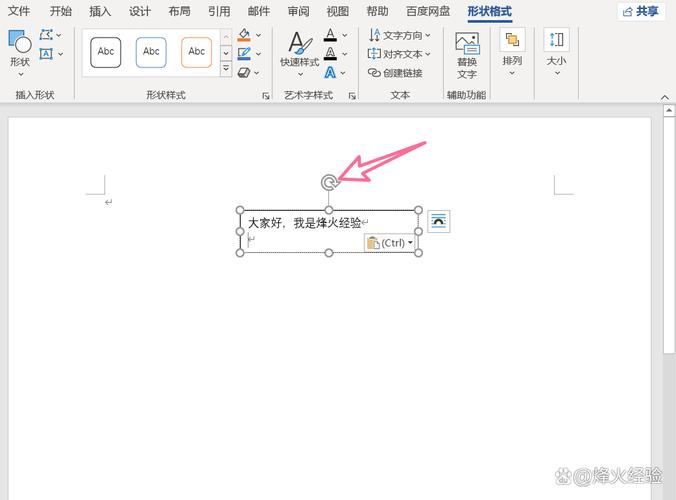This screenshot has width=676, height=500.
Task: Open the 文件 menu
Action: [19, 11]
